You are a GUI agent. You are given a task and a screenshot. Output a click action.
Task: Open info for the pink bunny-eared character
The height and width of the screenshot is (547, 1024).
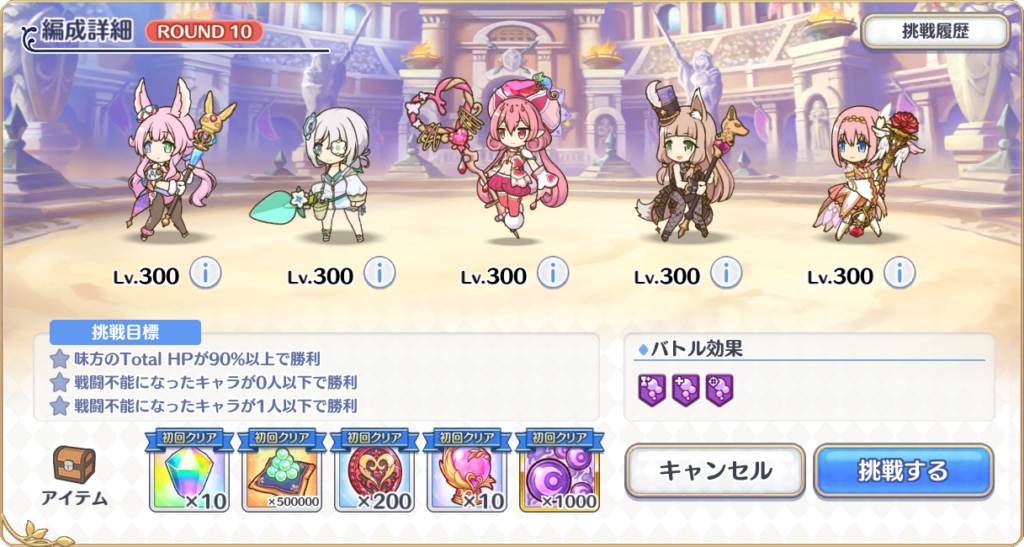click(206, 273)
